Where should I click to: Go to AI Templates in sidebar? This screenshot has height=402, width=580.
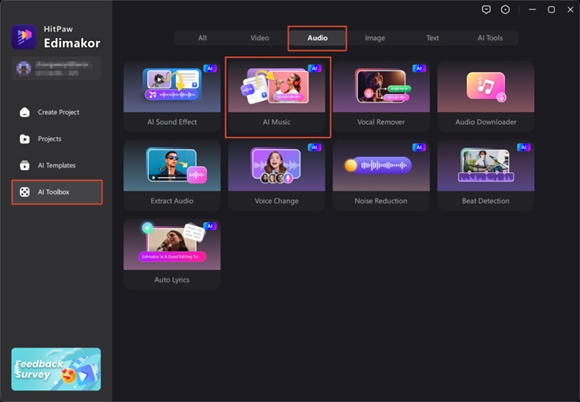57,165
